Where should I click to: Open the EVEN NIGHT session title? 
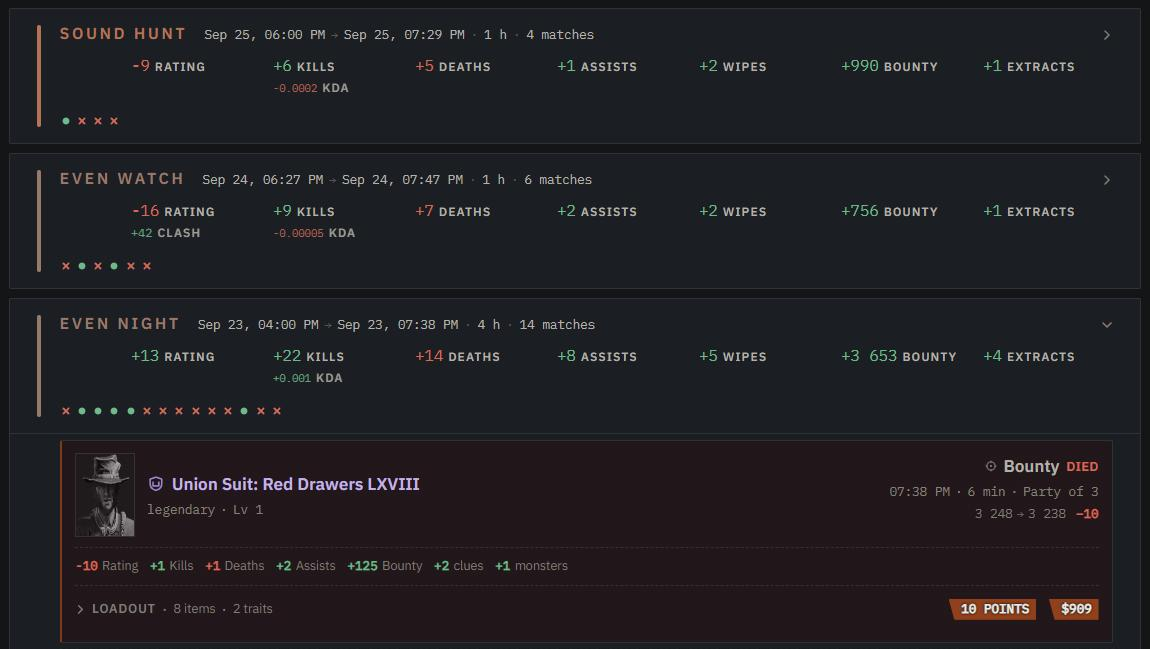pos(120,324)
